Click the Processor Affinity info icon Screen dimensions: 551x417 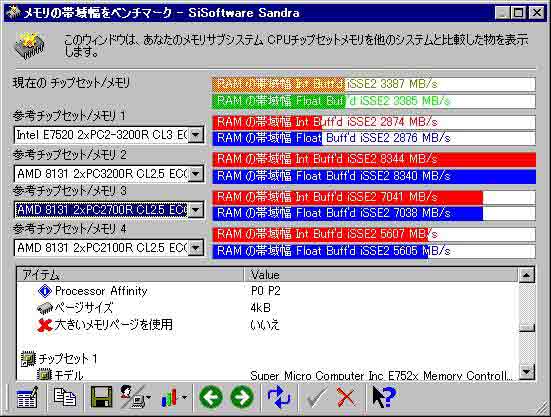coord(45,291)
